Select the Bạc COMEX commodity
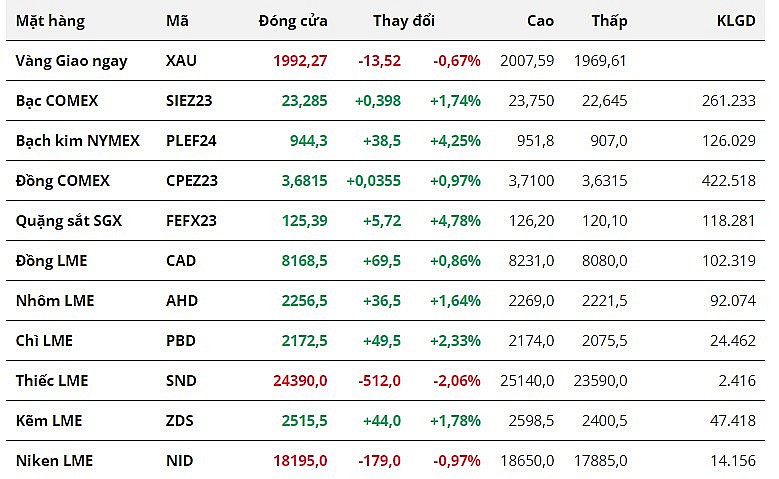Viewport: 779px width, 479px height. click(x=57, y=101)
